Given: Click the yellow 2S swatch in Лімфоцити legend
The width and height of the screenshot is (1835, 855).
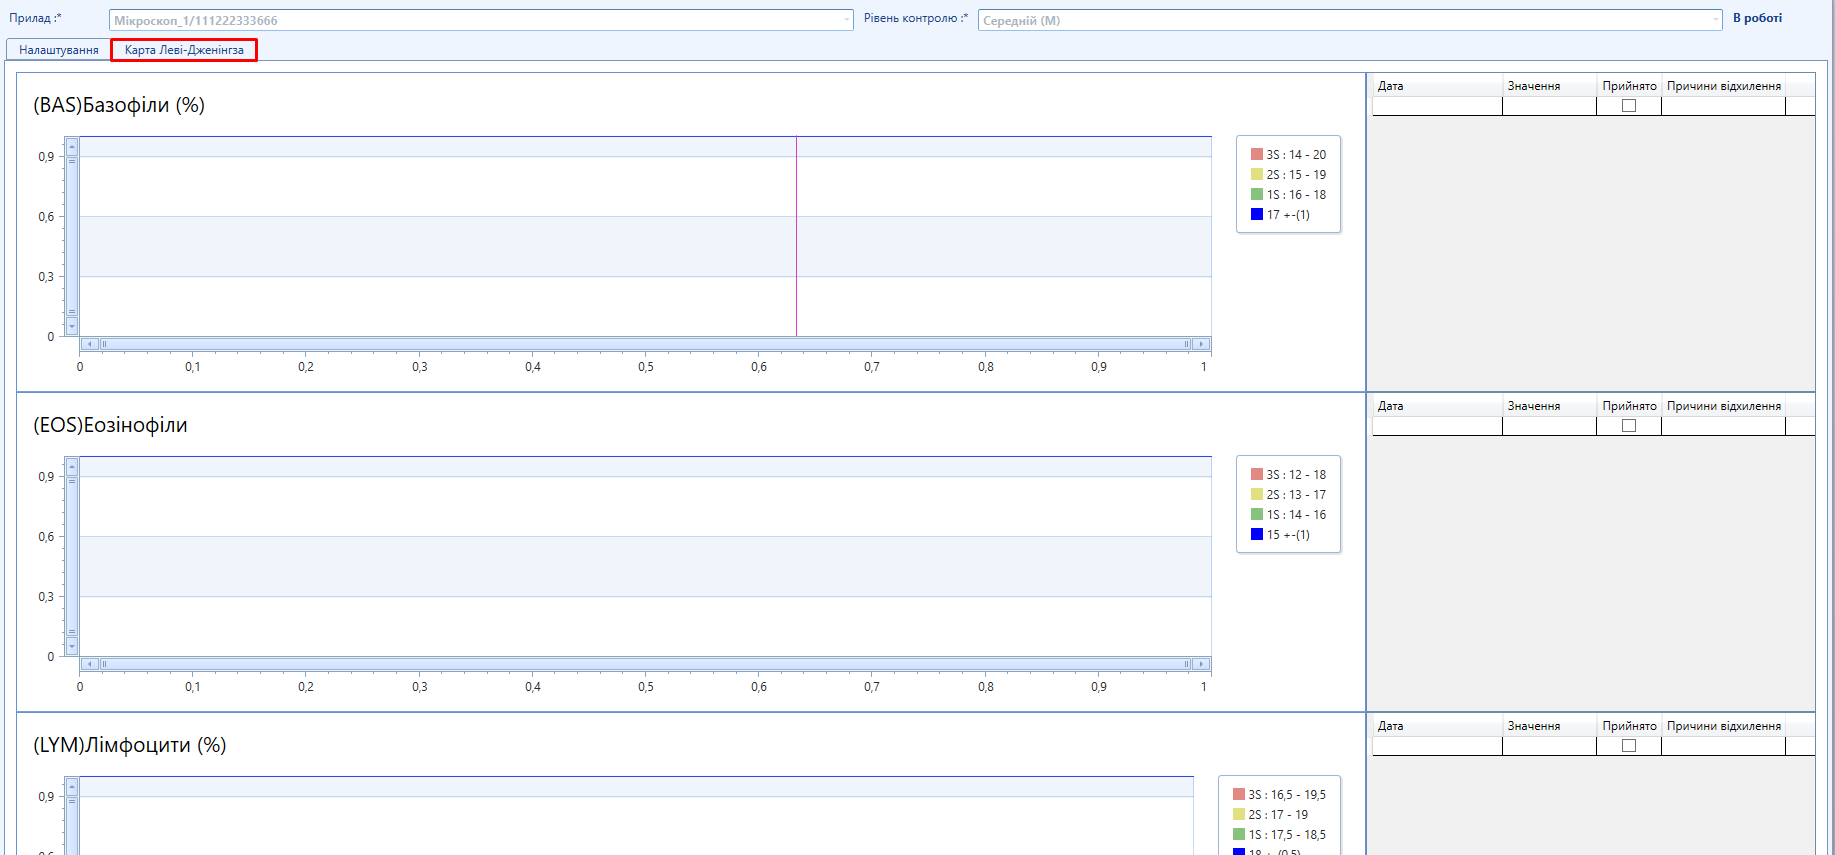Looking at the screenshot, I should tap(1239, 814).
